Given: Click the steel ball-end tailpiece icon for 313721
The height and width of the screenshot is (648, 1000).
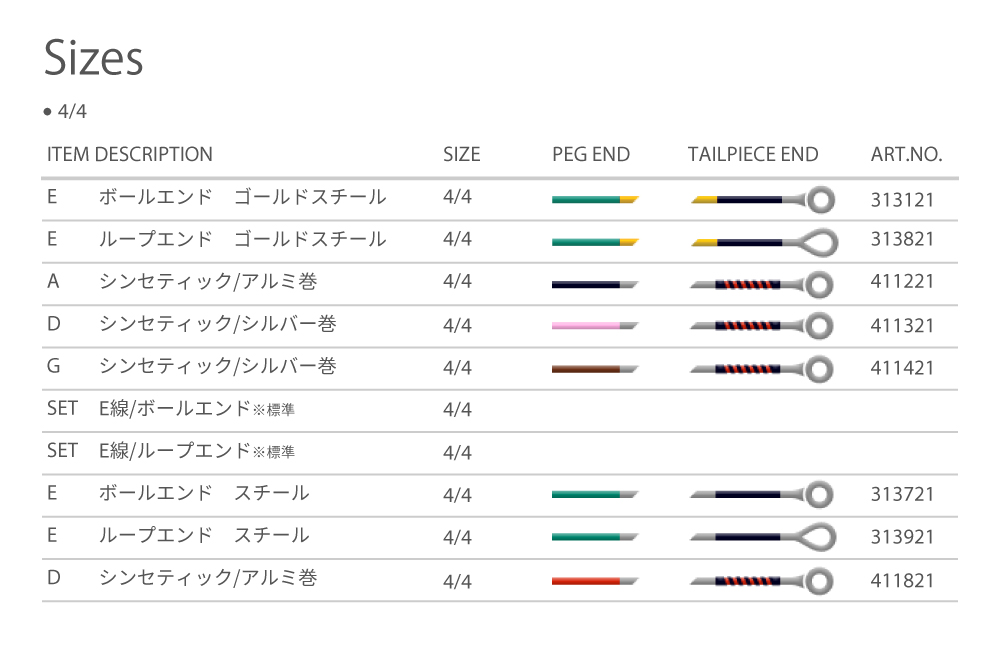Looking at the screenshot, I should click(x=763, y=495).
